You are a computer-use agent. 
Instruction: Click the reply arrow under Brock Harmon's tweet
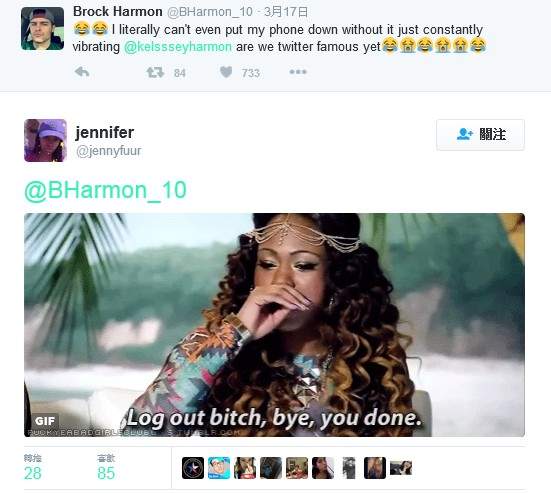82,72
